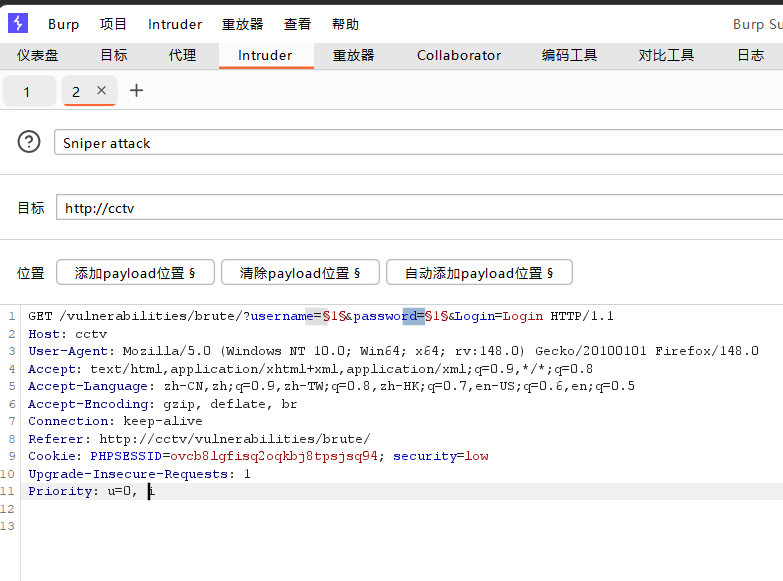Click the Referer header line

click(x=199, y=439)
